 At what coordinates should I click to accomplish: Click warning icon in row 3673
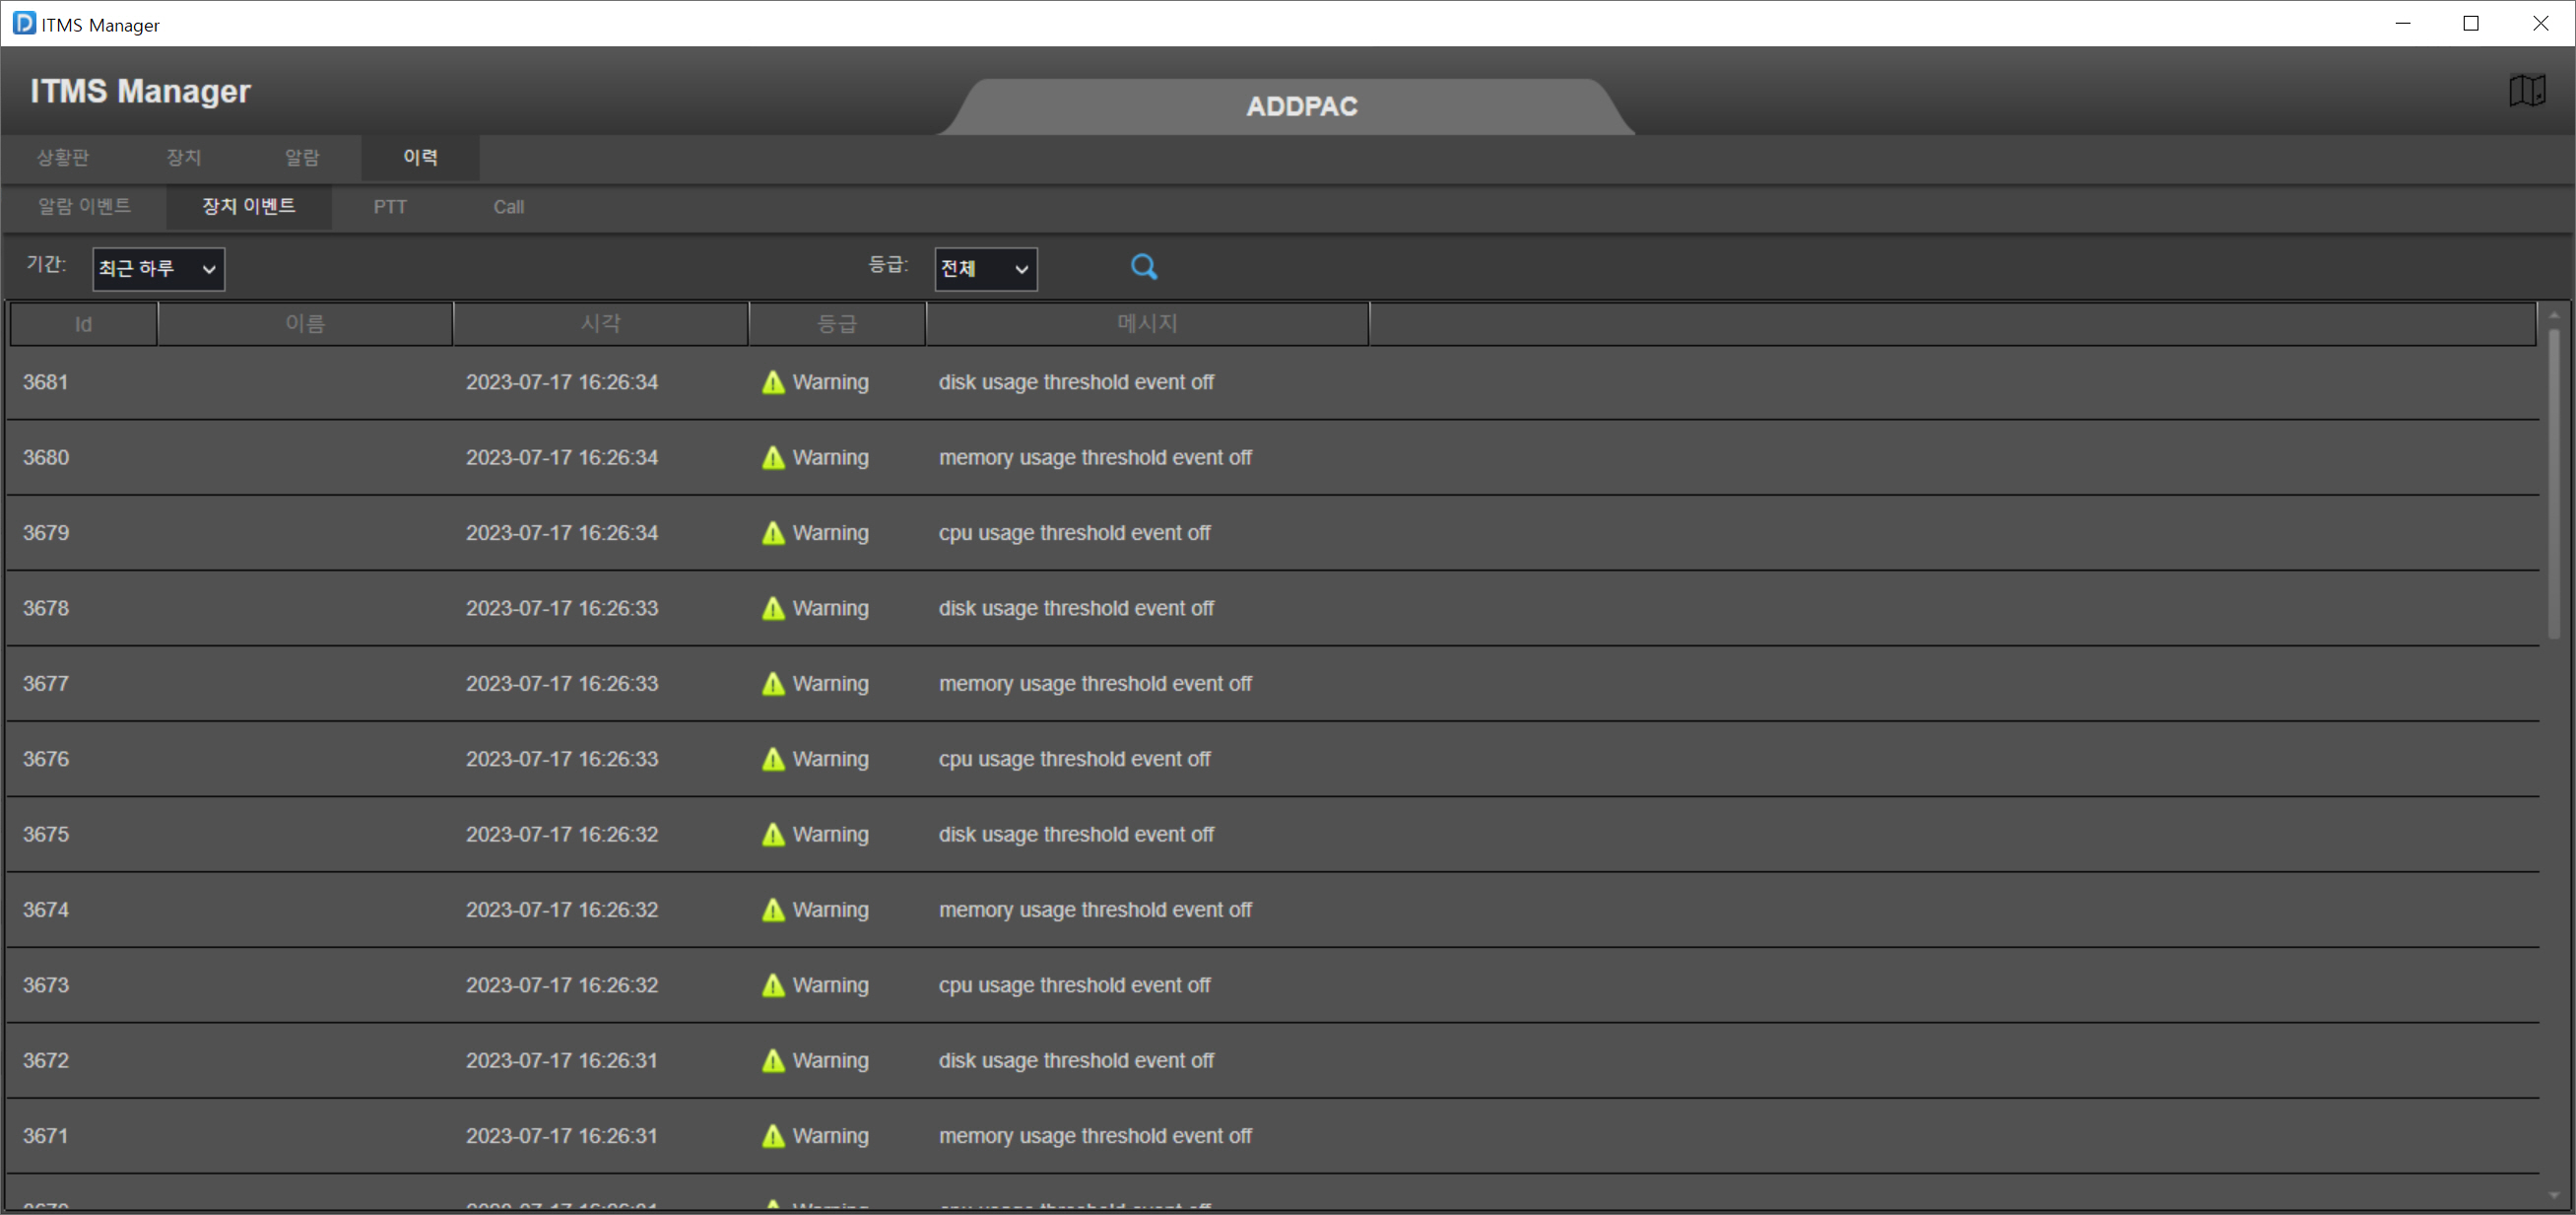[772, 985]
